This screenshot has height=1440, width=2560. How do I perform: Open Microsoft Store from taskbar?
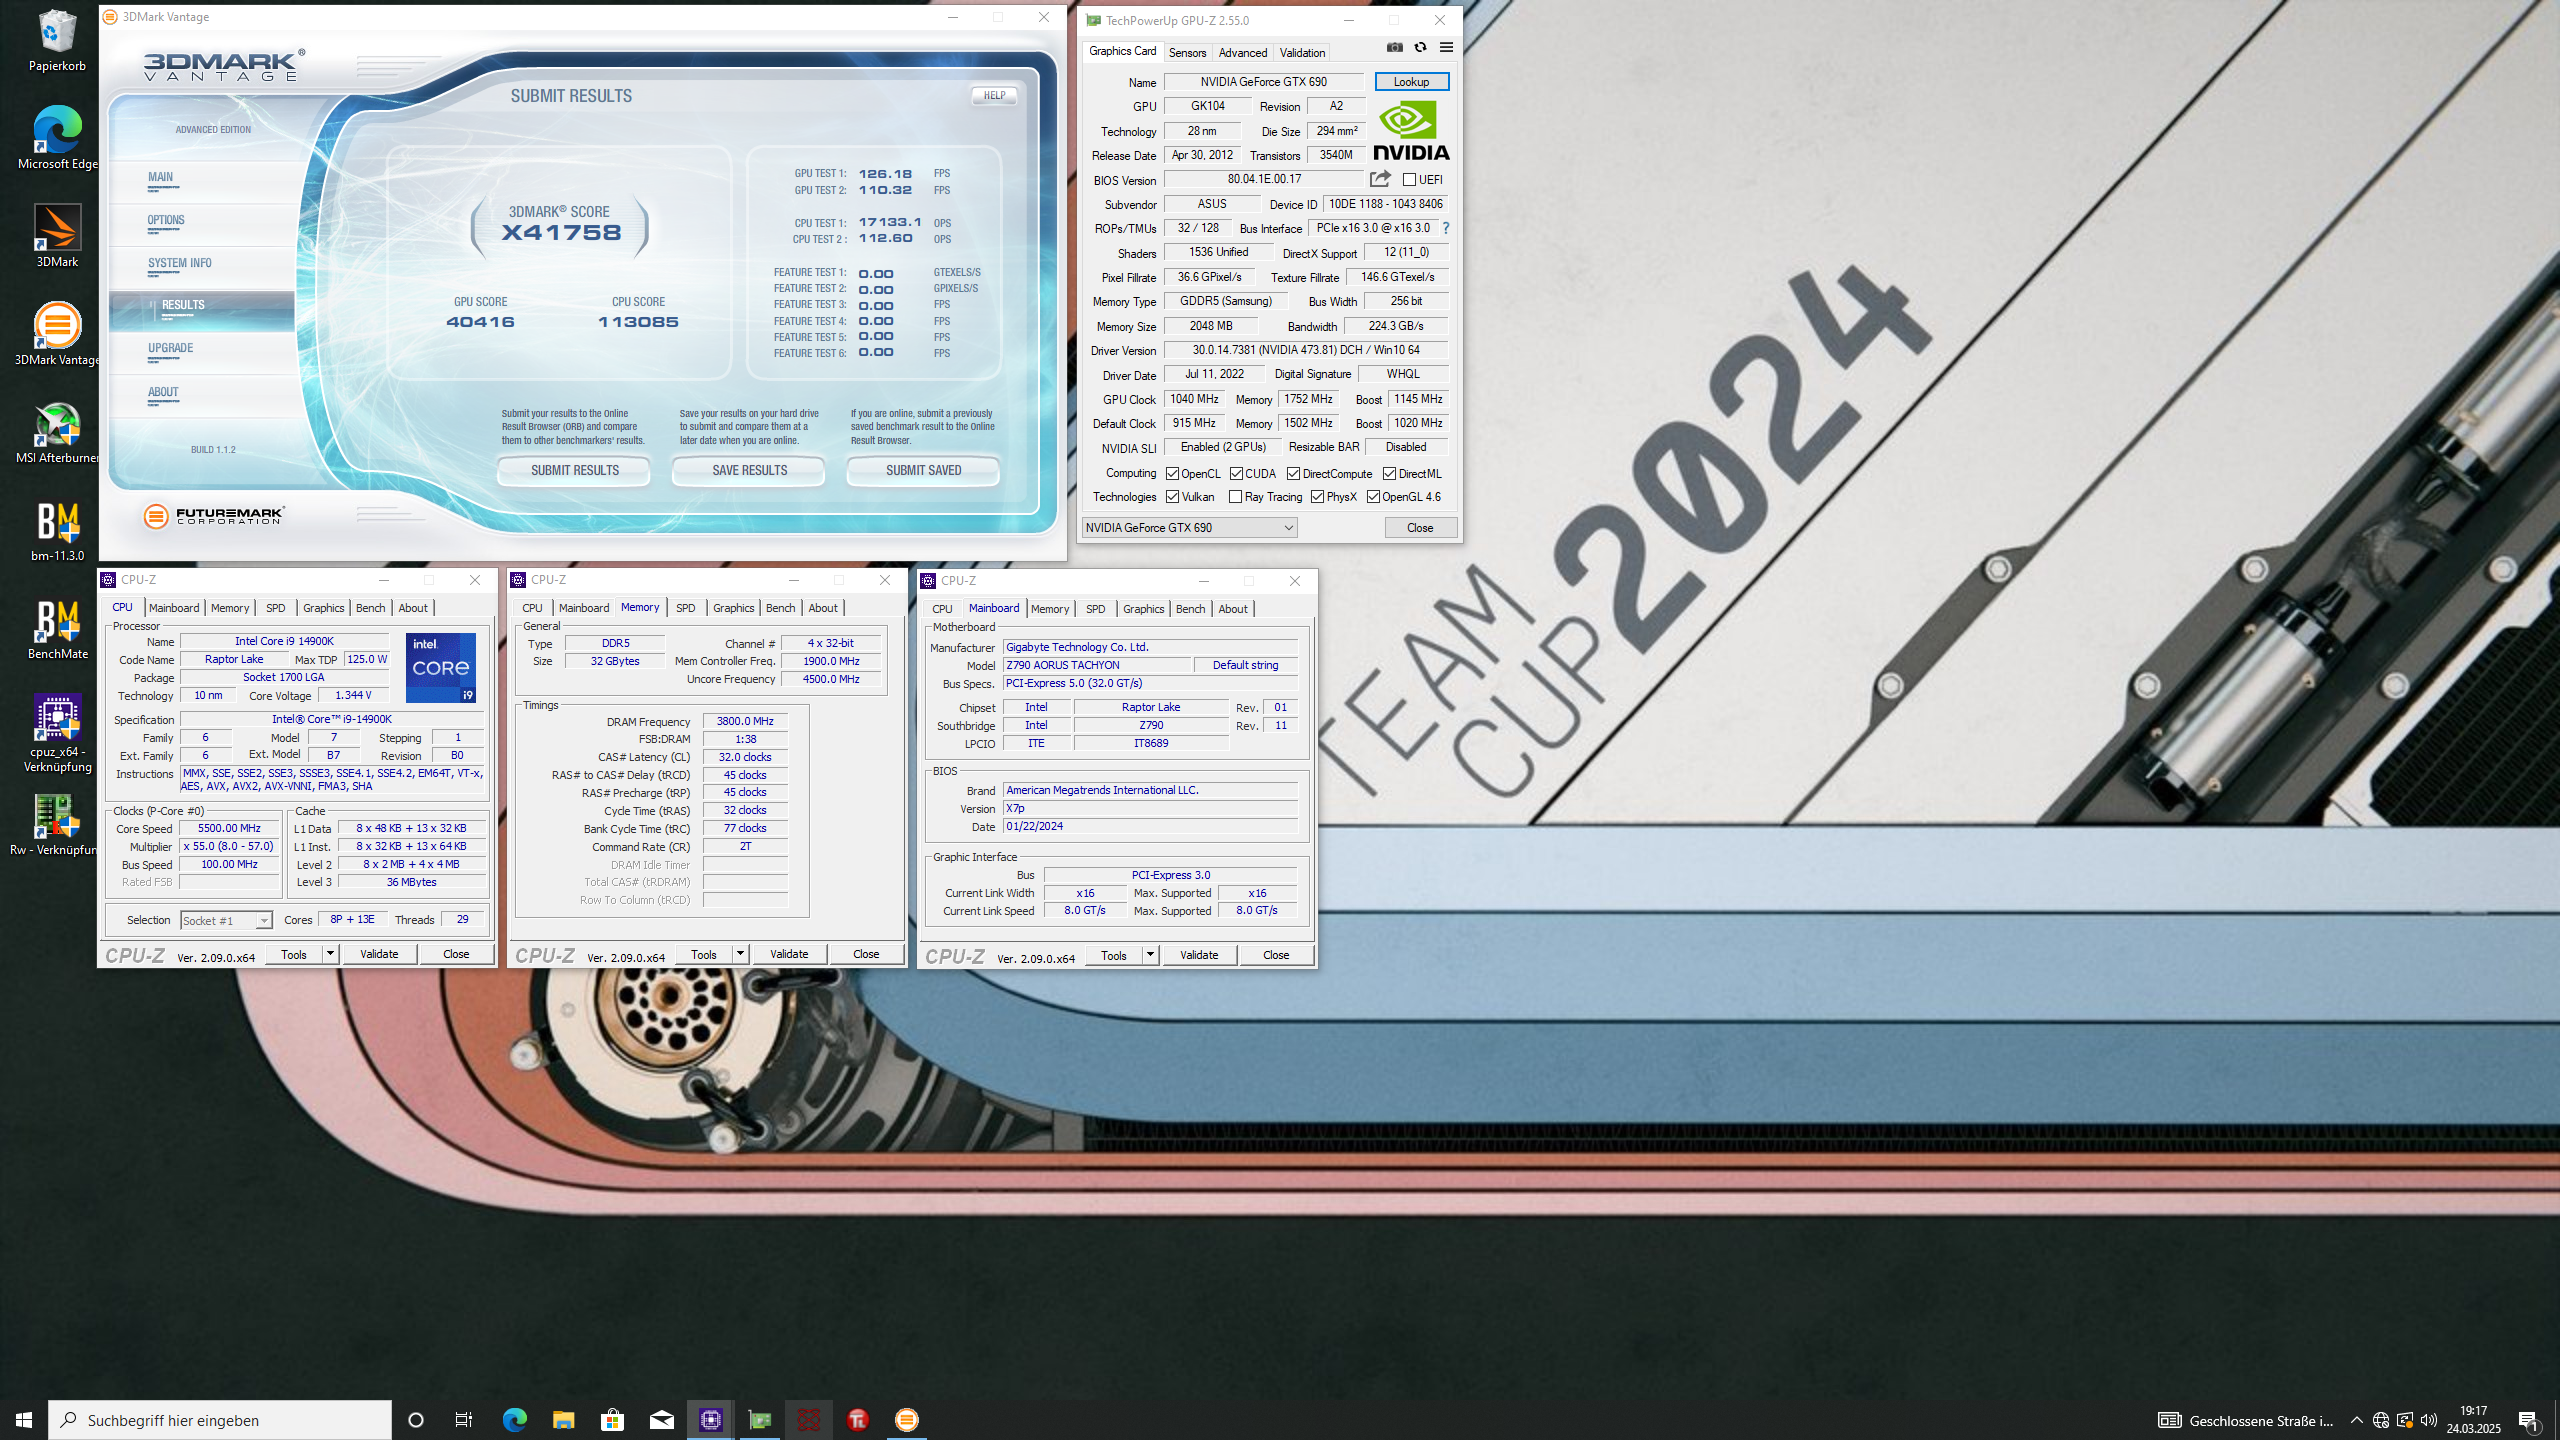[x=612, y=1420]
